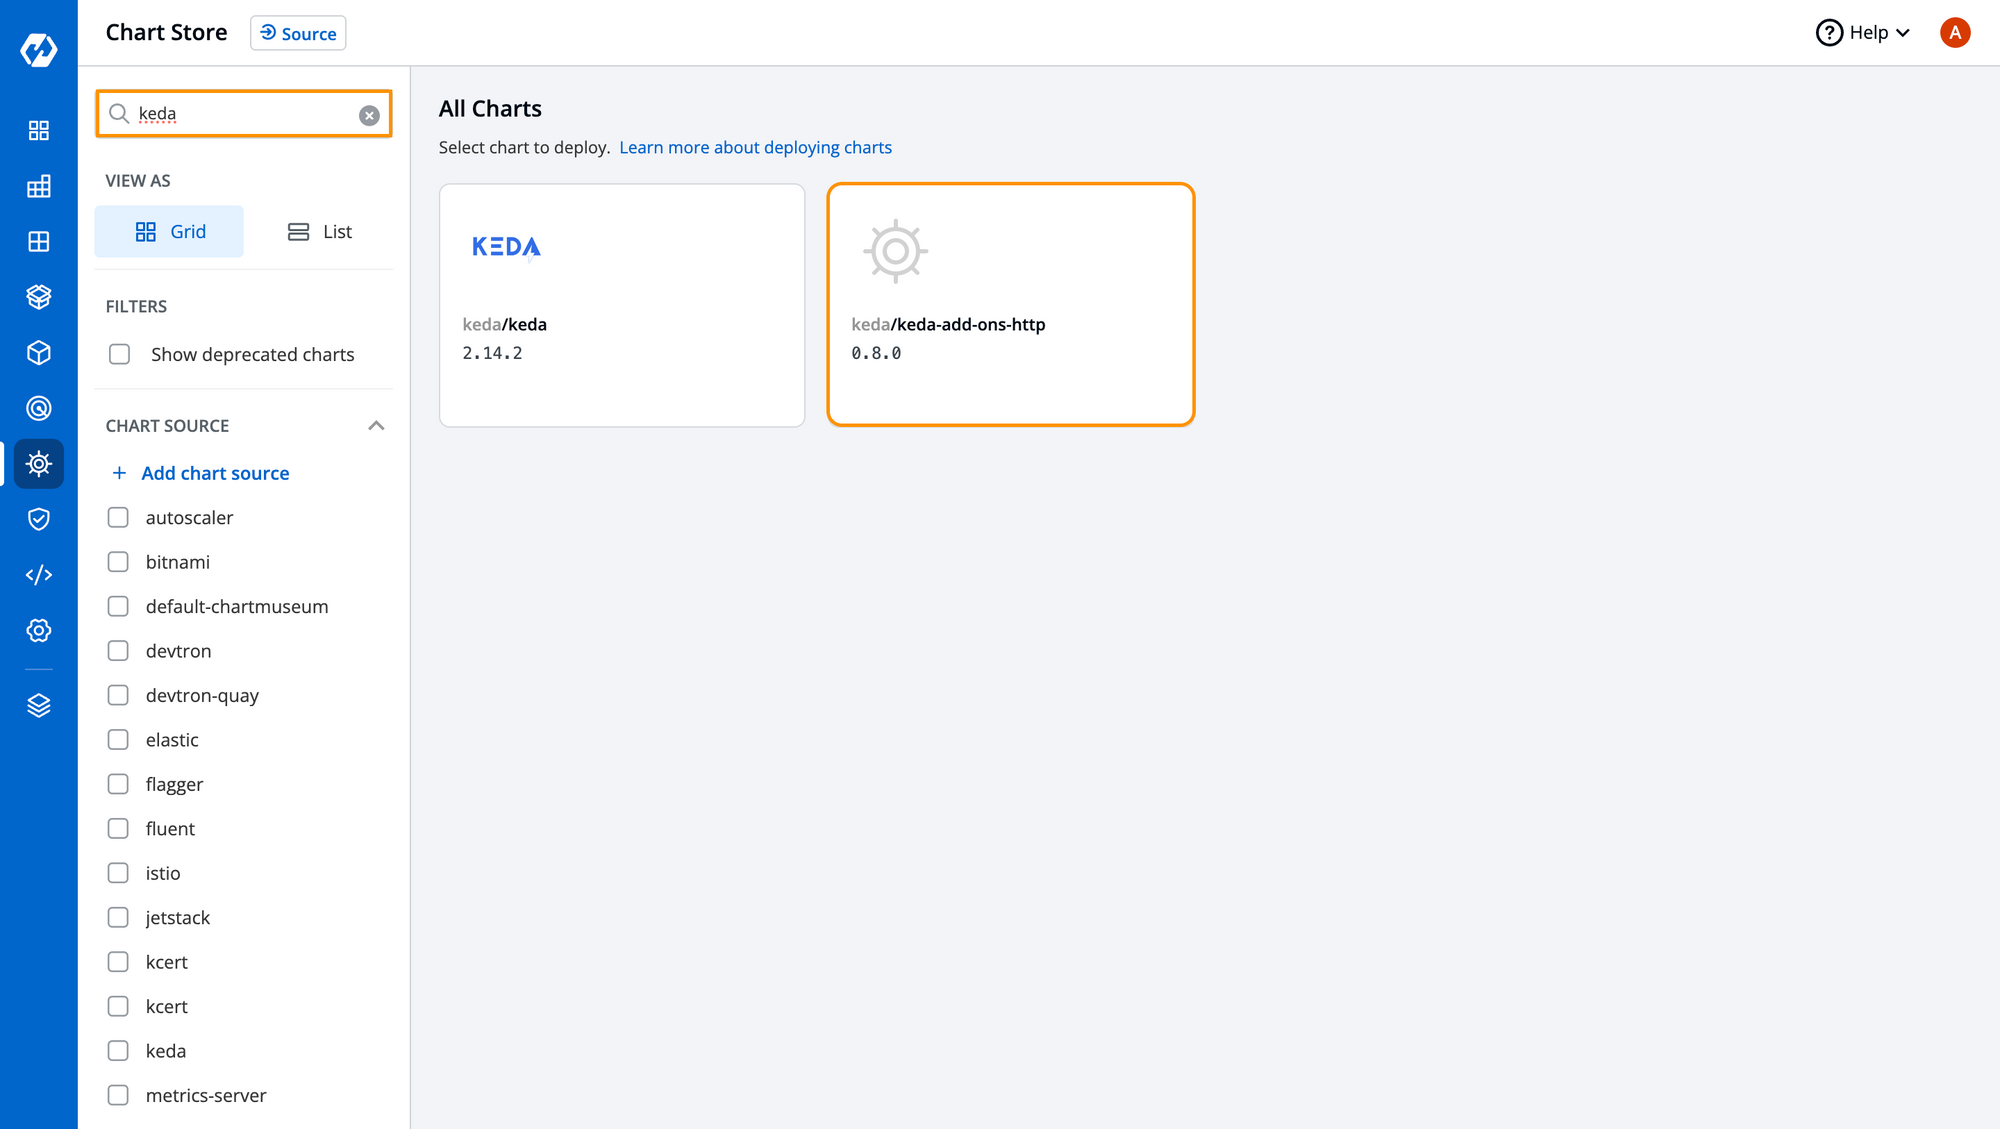This screenshot has width=2000, height=1129.
Task: Select the keda/keda-add-ons-http chart name
Action: pos(948,324)
